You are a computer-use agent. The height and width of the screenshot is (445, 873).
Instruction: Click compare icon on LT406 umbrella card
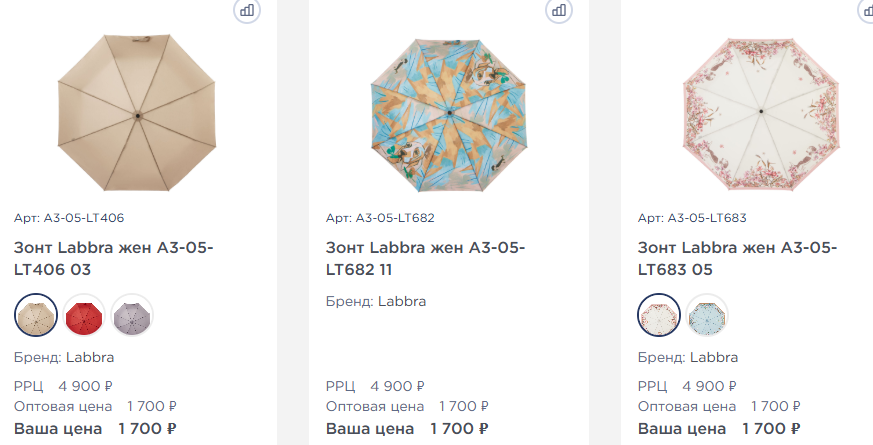pyautogui.click(x=247, y=10)
